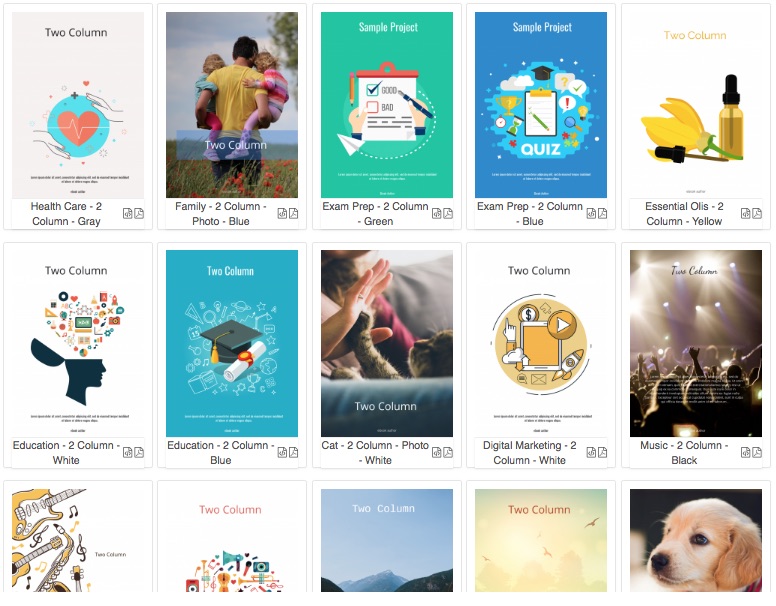The image size is (776, 606).
Task: Click PDF icon for Cat Photo White
Action: (448, 453)
